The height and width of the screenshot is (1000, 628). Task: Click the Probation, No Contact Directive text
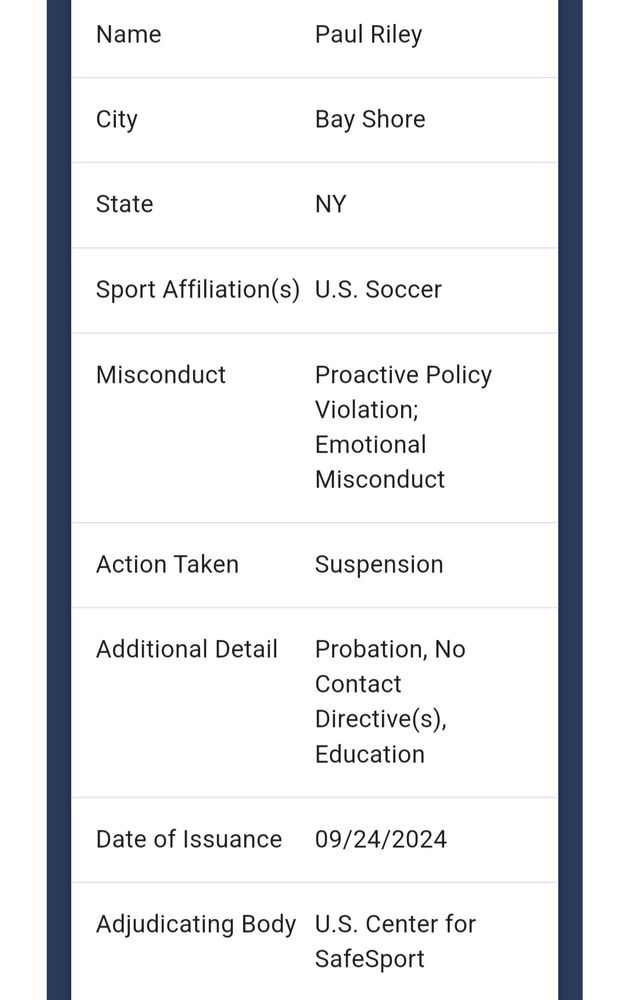tap(390, 684)
